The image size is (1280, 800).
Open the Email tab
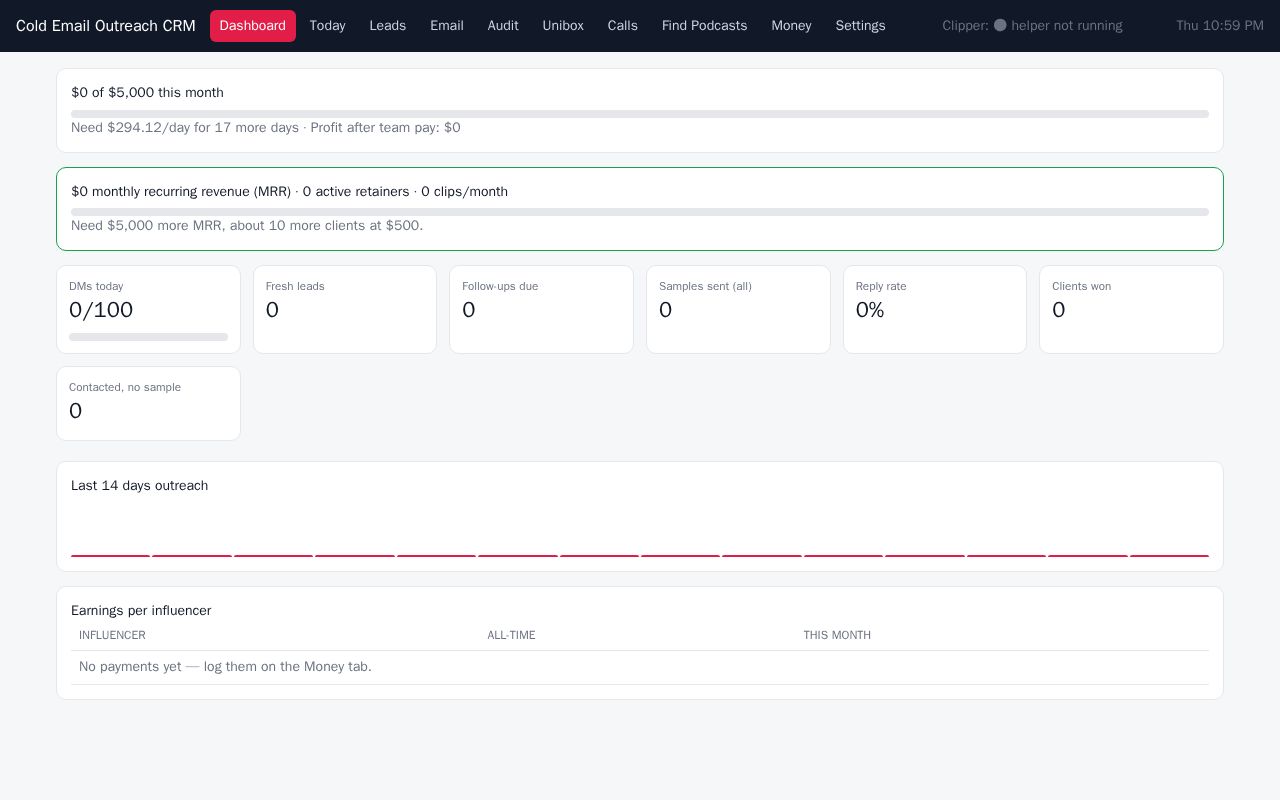point(447,26)
